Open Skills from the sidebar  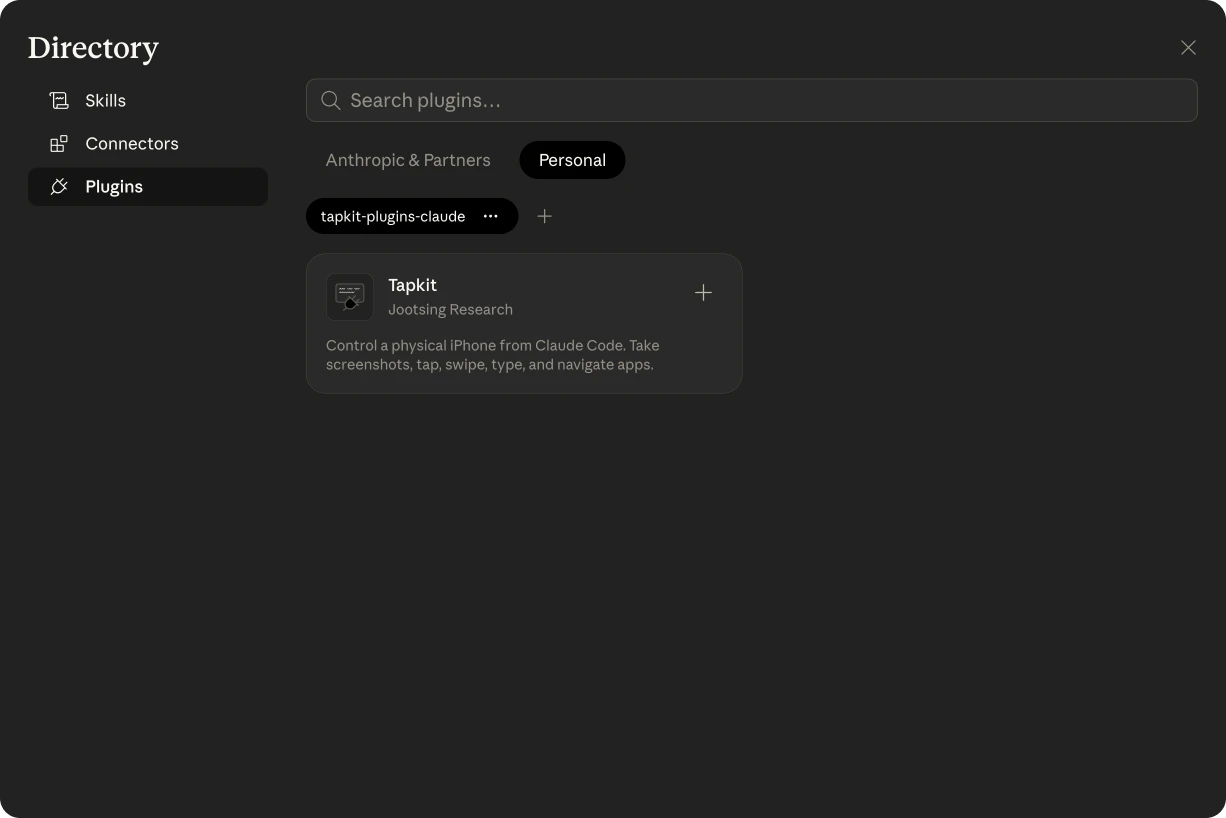coord(106,100)
